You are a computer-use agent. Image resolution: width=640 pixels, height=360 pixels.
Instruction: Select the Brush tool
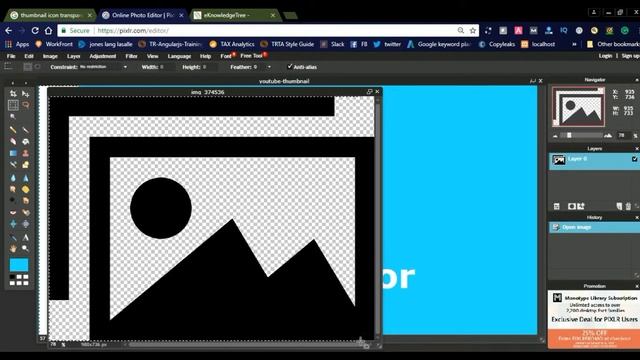[25, 130]
